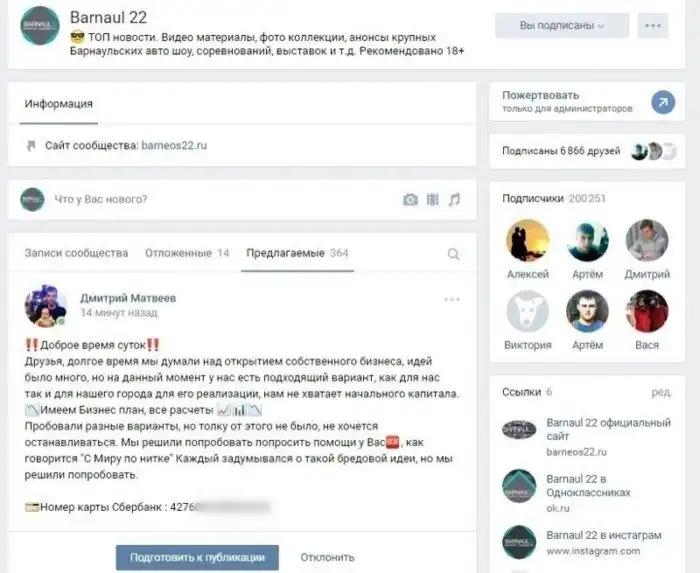Open the donate arrow button

[x=663, y=102]
